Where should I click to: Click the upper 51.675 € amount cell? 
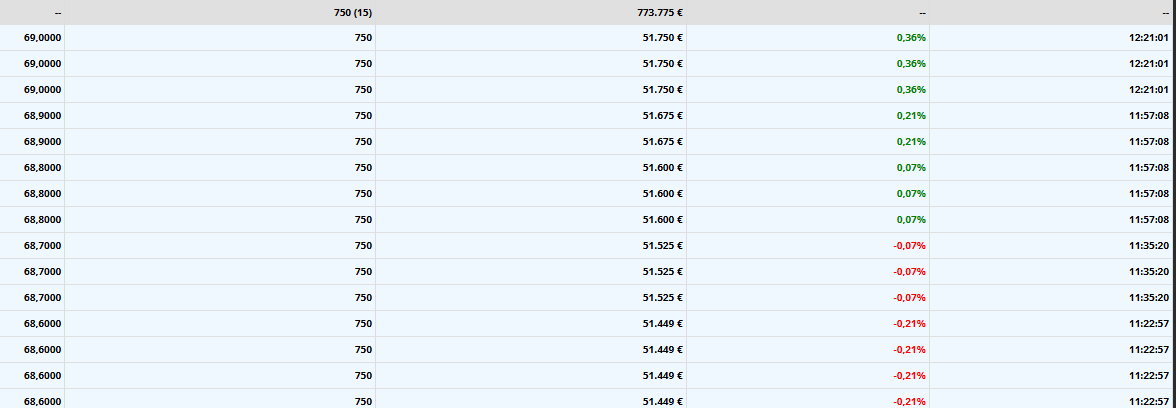tap(531, 116)
